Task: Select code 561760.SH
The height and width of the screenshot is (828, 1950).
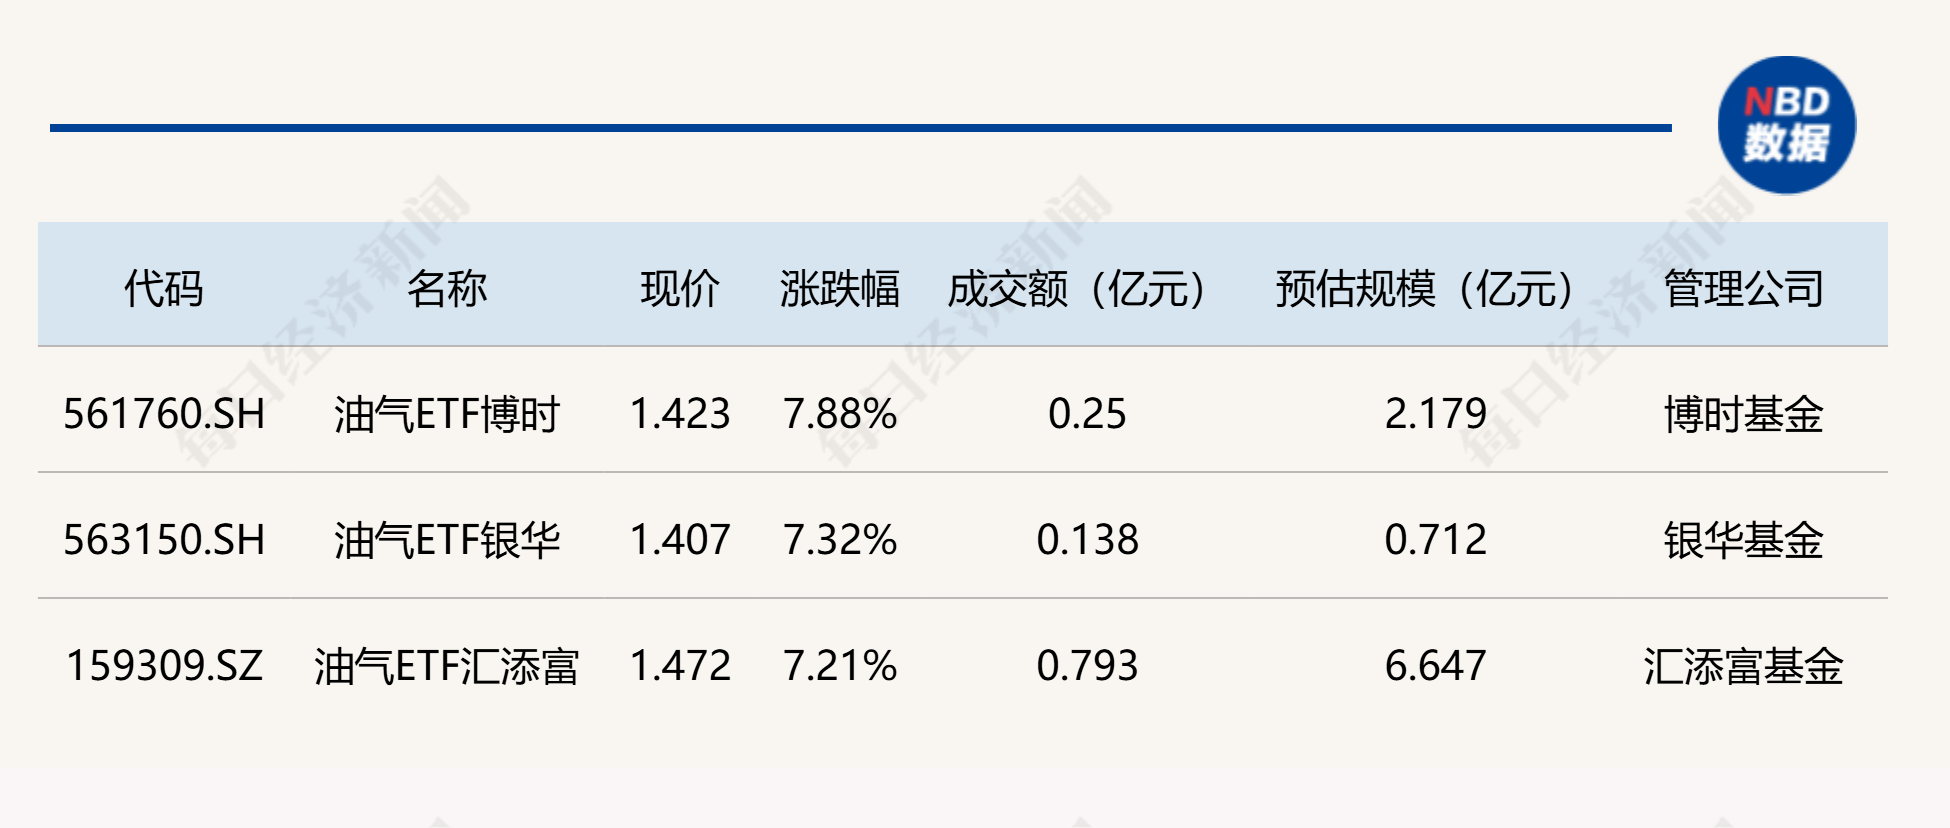Action: 164,414
